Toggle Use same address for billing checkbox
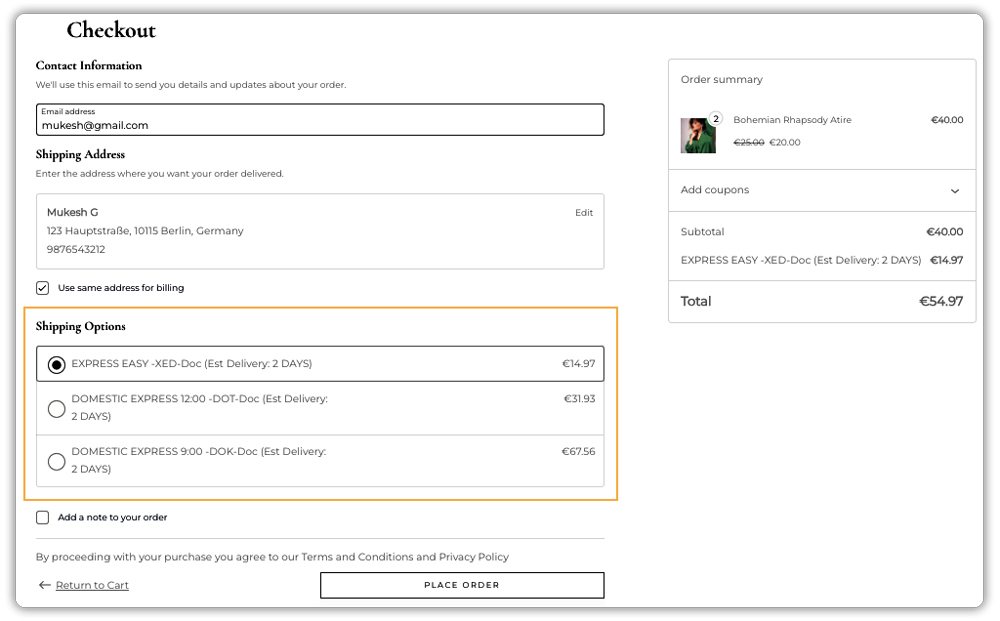This screenshot has width=1000, height=621. tap(43, 288)
